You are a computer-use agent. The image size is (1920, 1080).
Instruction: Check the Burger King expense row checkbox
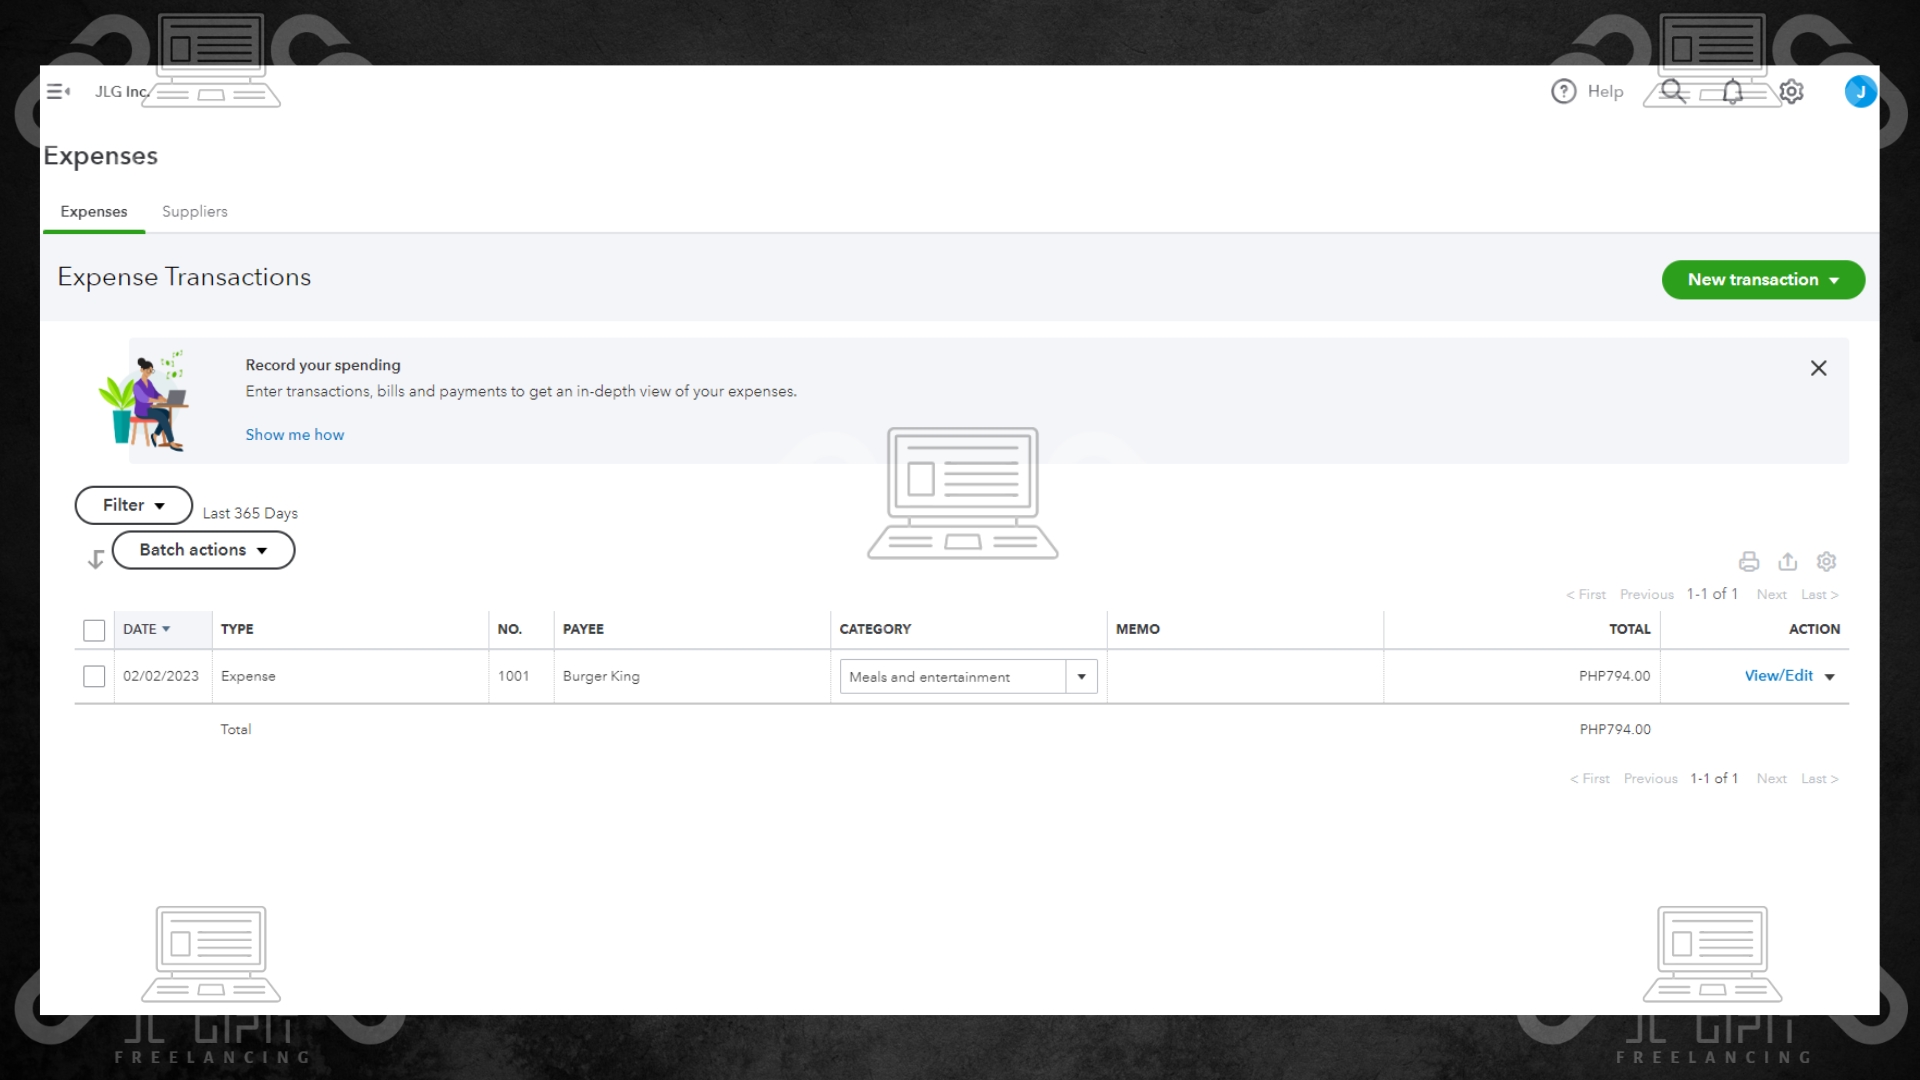pos(94,677)
